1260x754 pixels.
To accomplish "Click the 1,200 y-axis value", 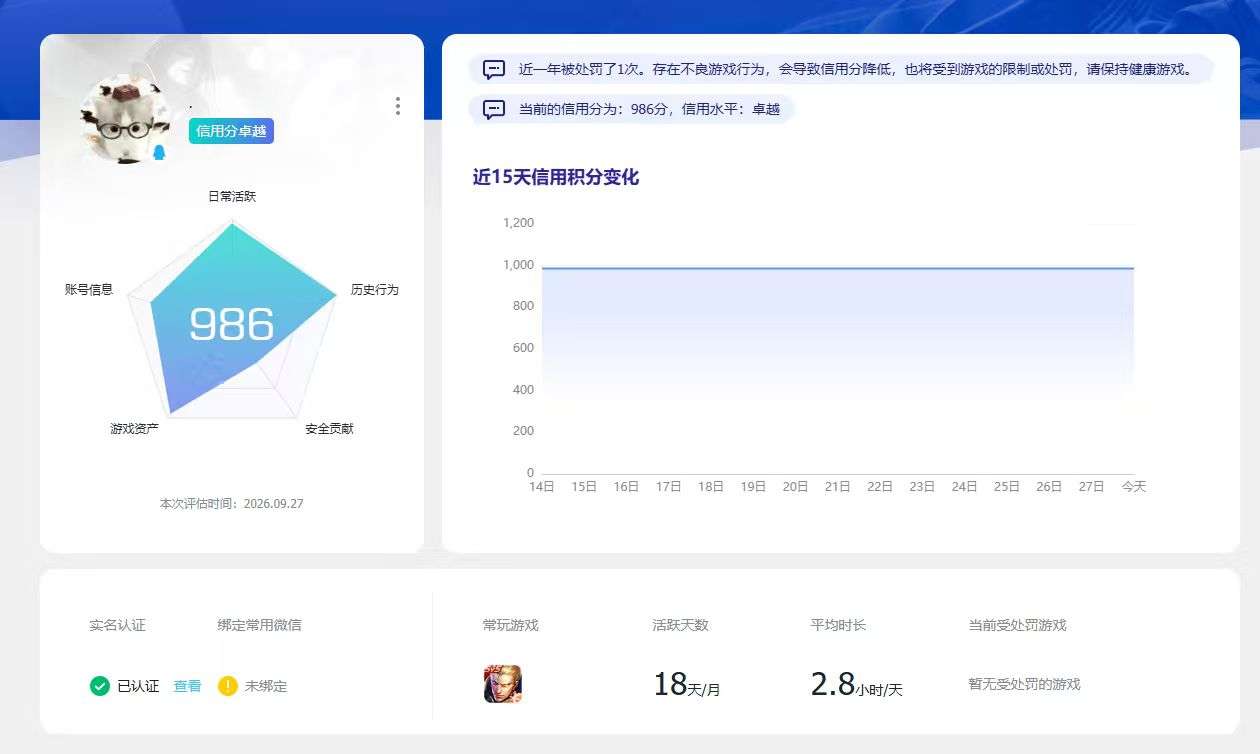I will point(518,223).
